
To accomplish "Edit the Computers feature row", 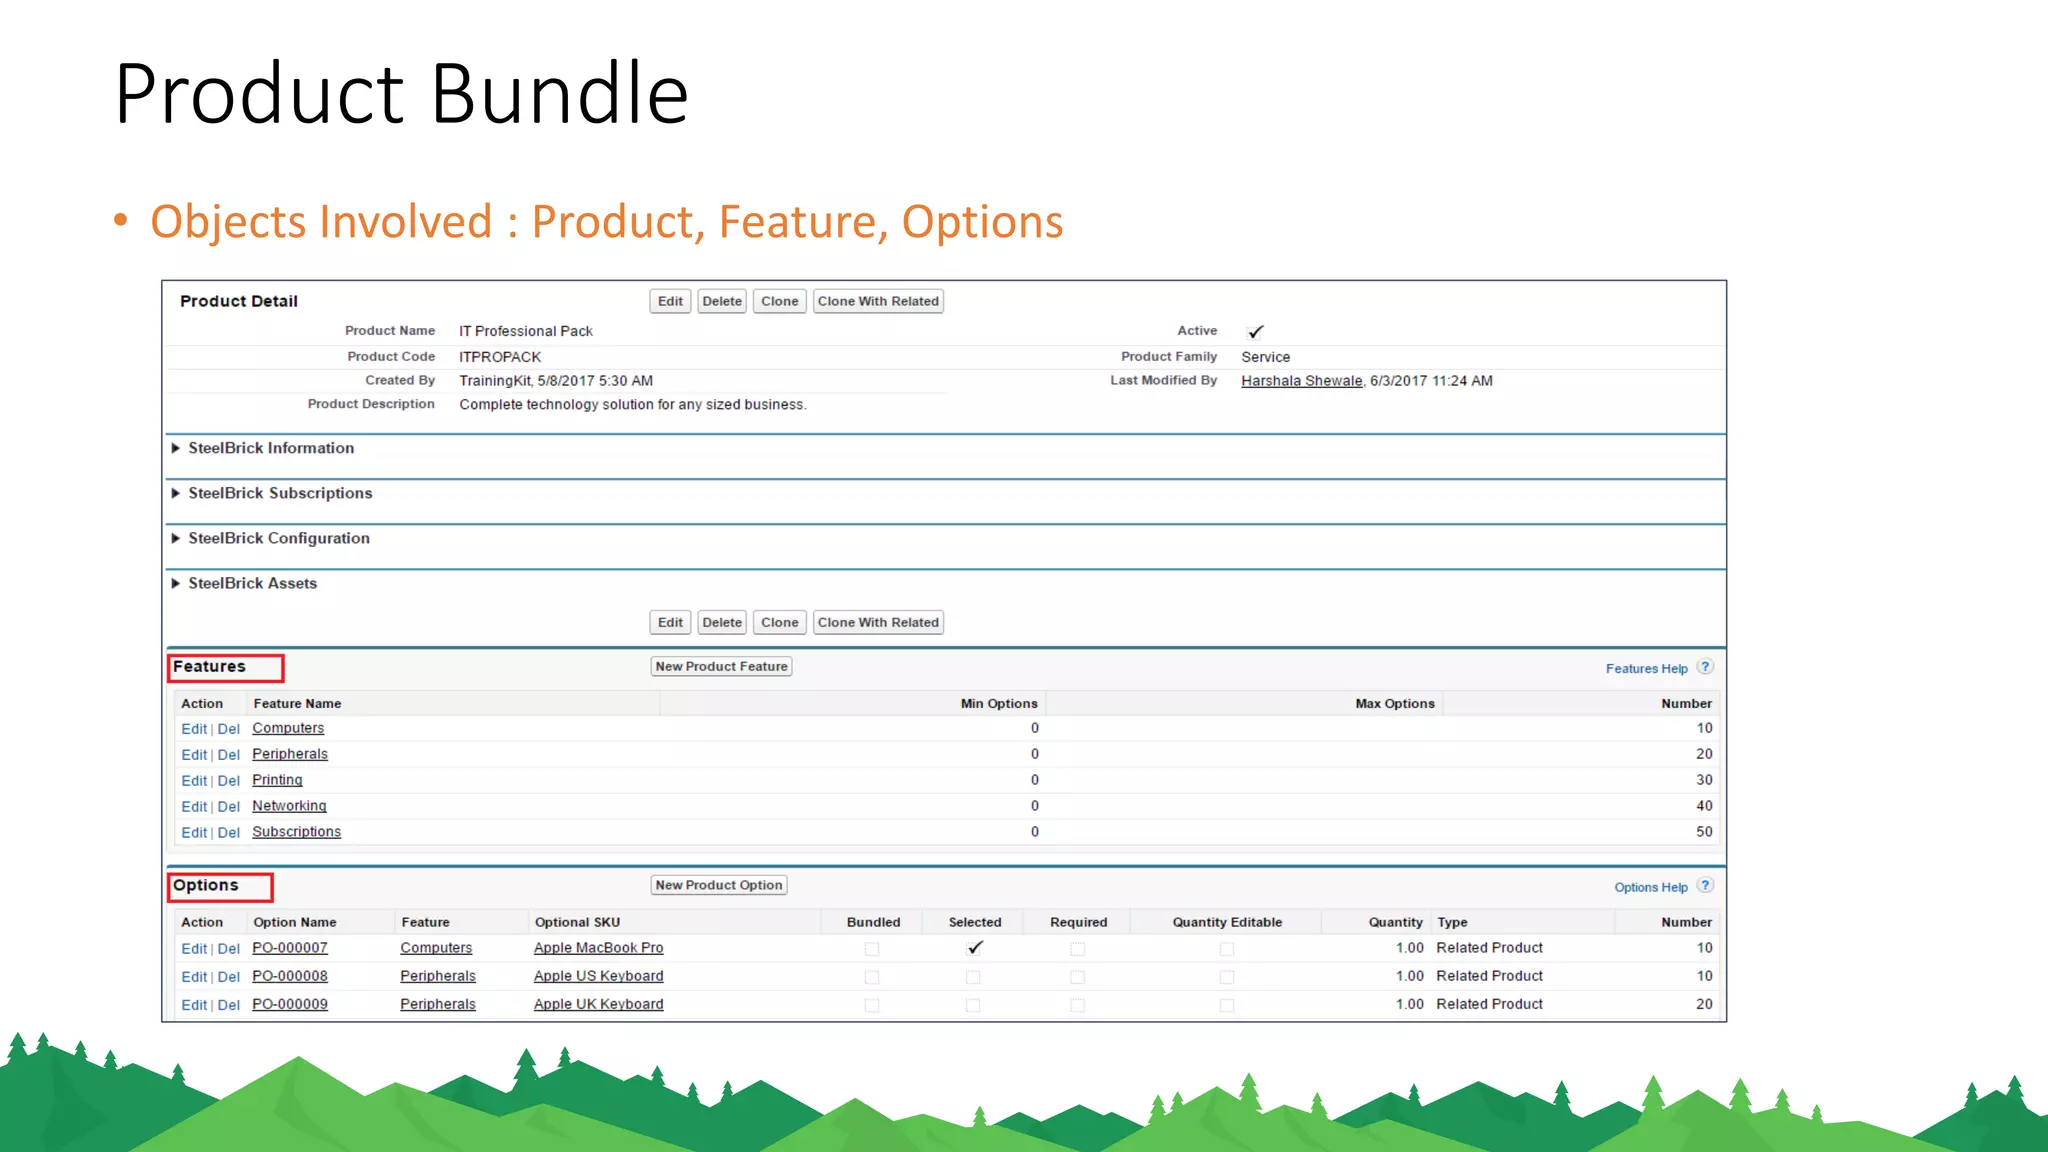I will click(x=194, y=729).
